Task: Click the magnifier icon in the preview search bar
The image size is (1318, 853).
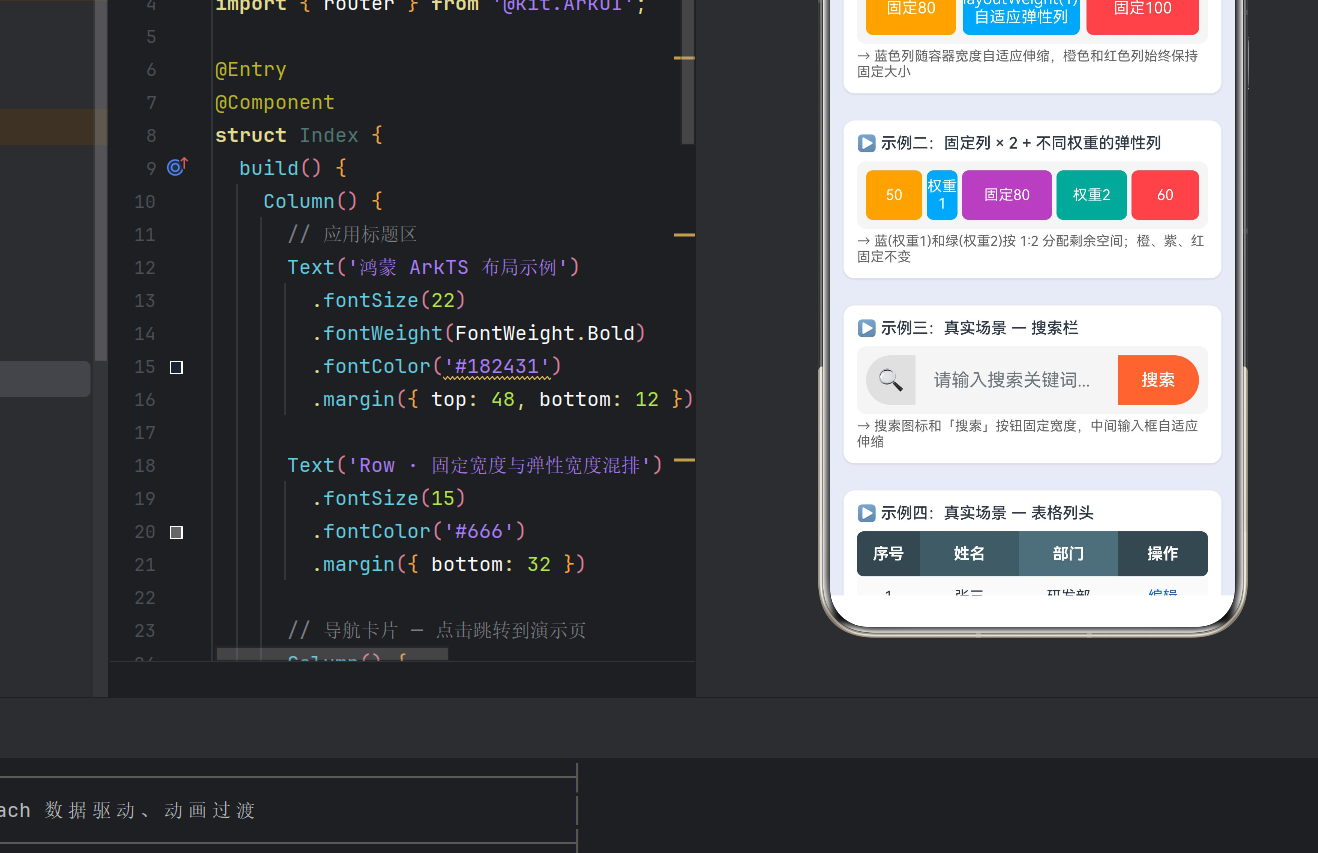Action: pyautogui.click(x=890, y=380)
